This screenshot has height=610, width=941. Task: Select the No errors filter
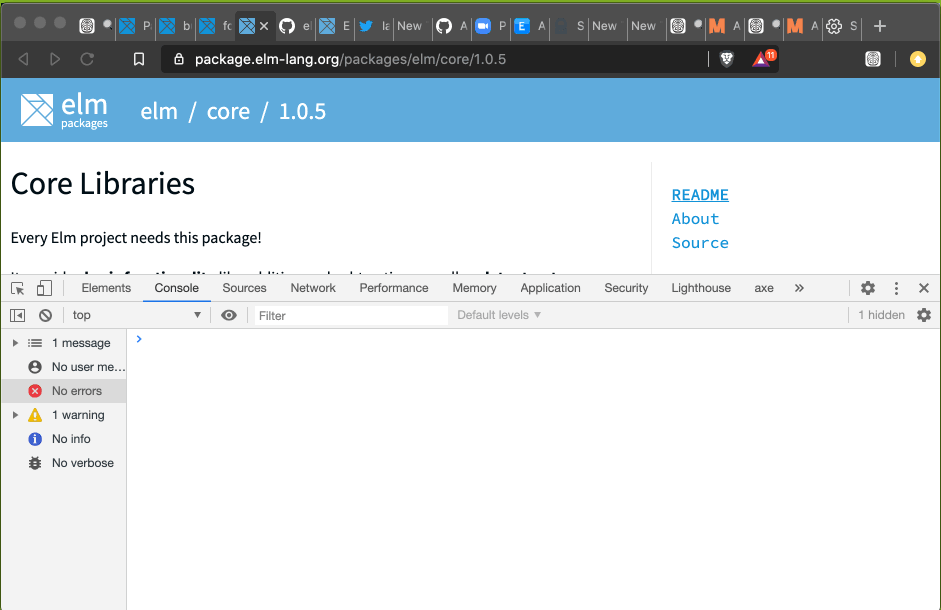pos(64,391)
